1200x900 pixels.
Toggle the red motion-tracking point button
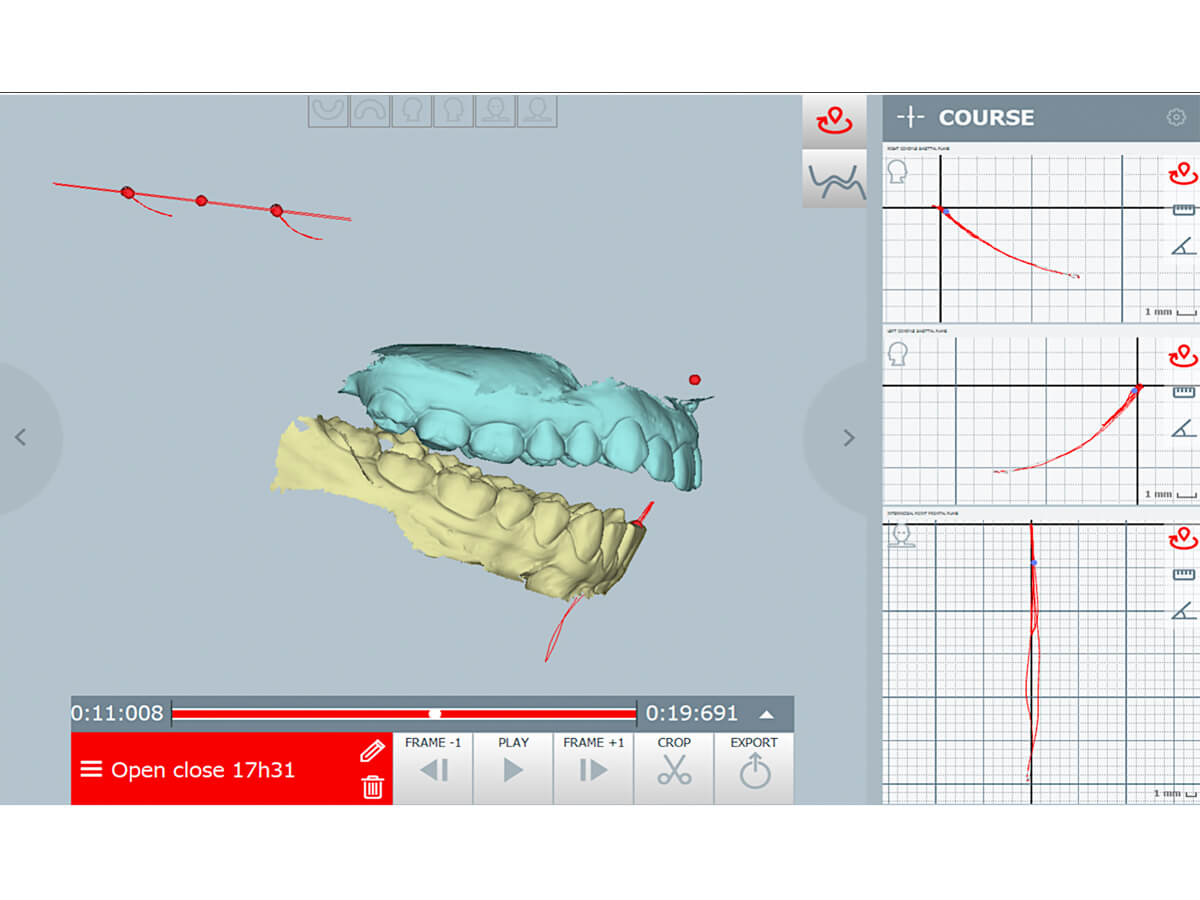click(x=834, y=121)
